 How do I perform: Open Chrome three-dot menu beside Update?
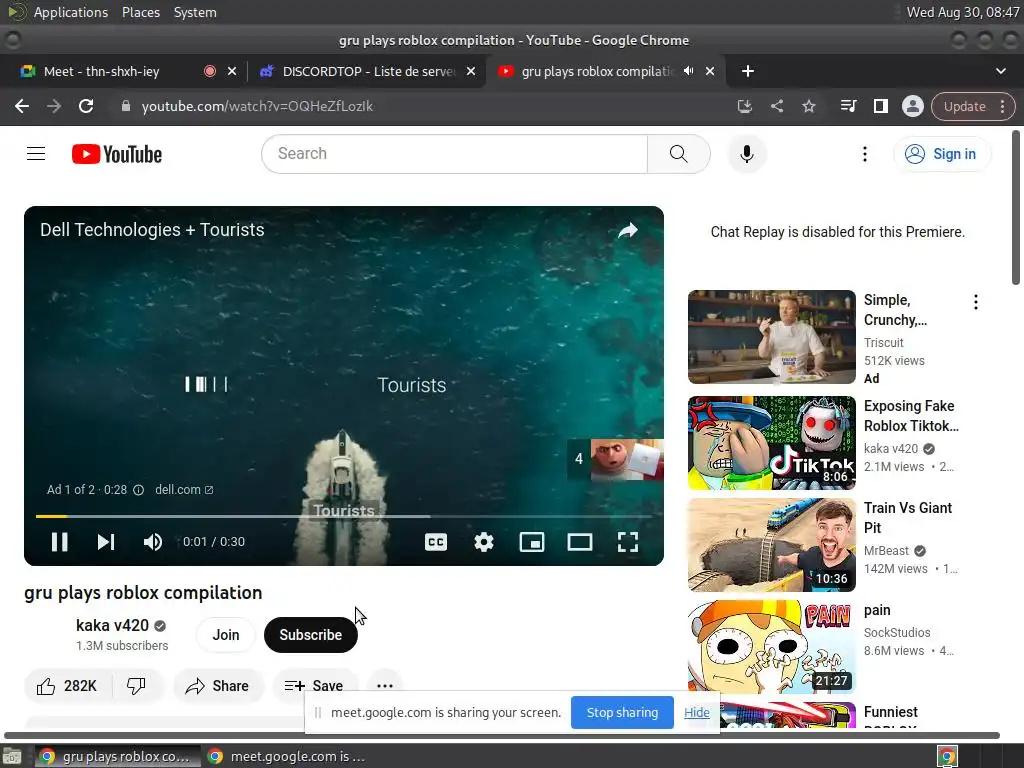[x=1002, y=106]
